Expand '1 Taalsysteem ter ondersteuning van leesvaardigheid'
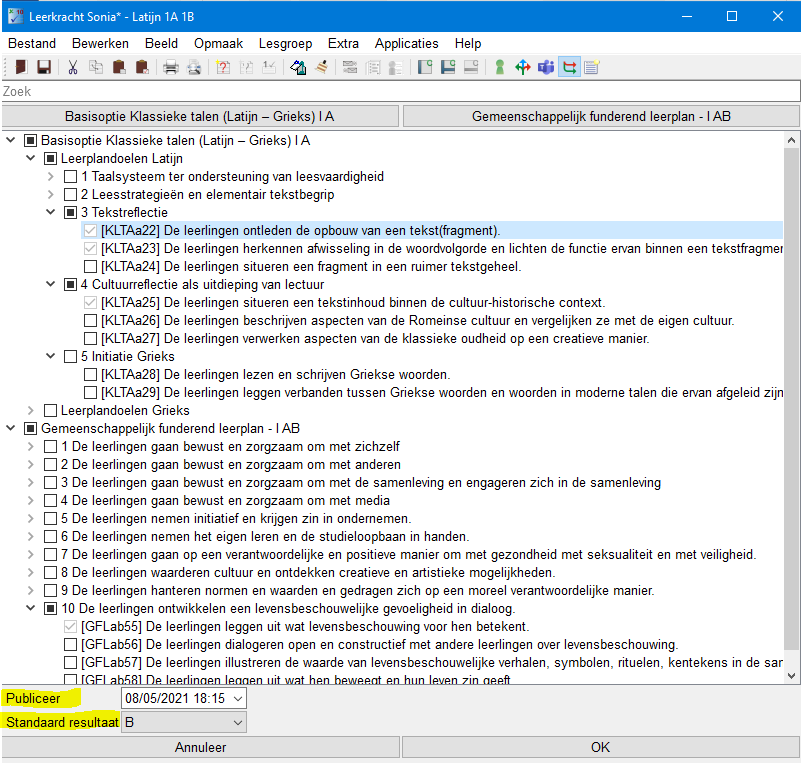The image size is (801, 763). click(x=51, y=177)
